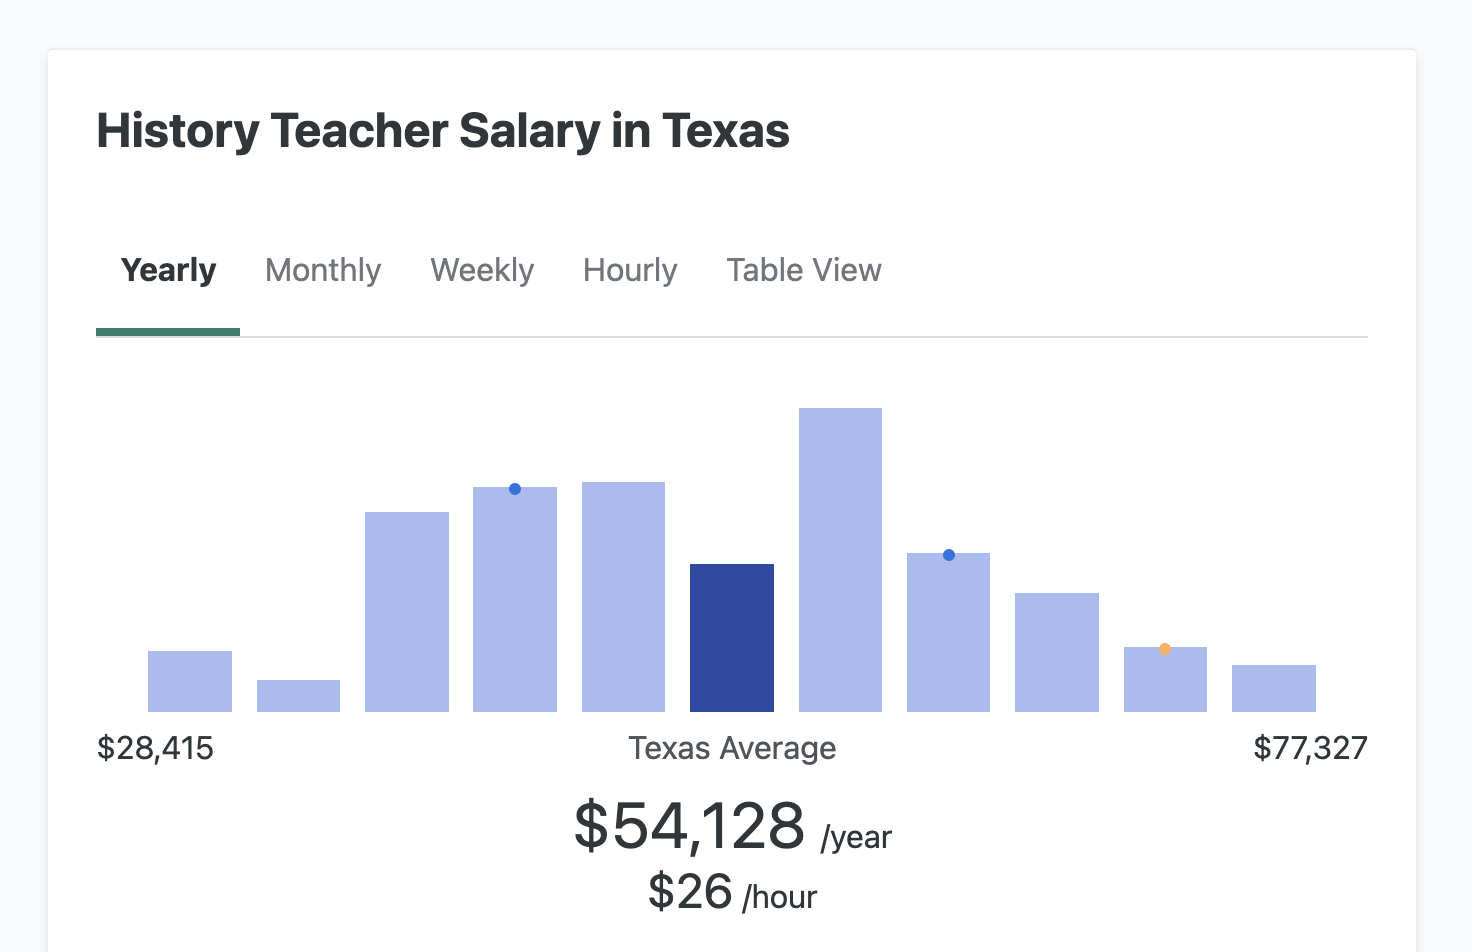Click the orange dot near the tenth bar

pyautogui.click(x=1165, y=648)
